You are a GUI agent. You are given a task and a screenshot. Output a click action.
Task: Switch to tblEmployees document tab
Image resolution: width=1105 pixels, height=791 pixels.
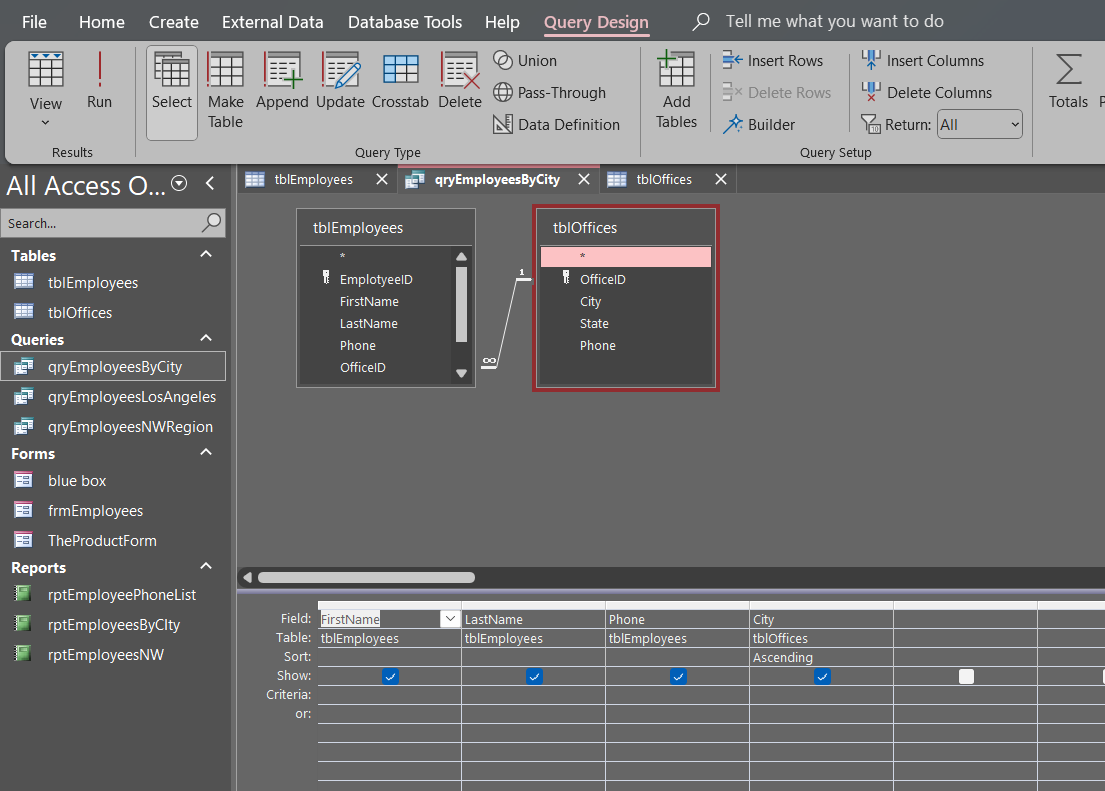pyautogui.click(x=314, y=180)
